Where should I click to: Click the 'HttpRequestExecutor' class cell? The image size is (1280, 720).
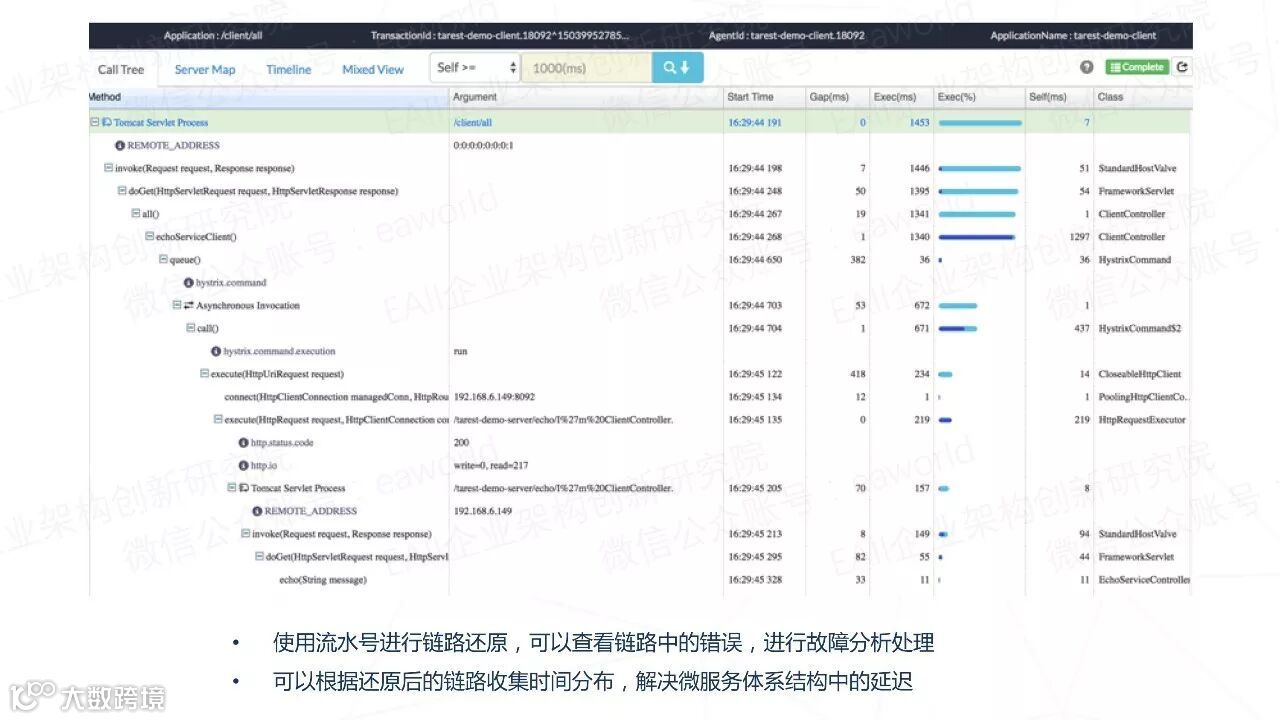[1142, 420]
